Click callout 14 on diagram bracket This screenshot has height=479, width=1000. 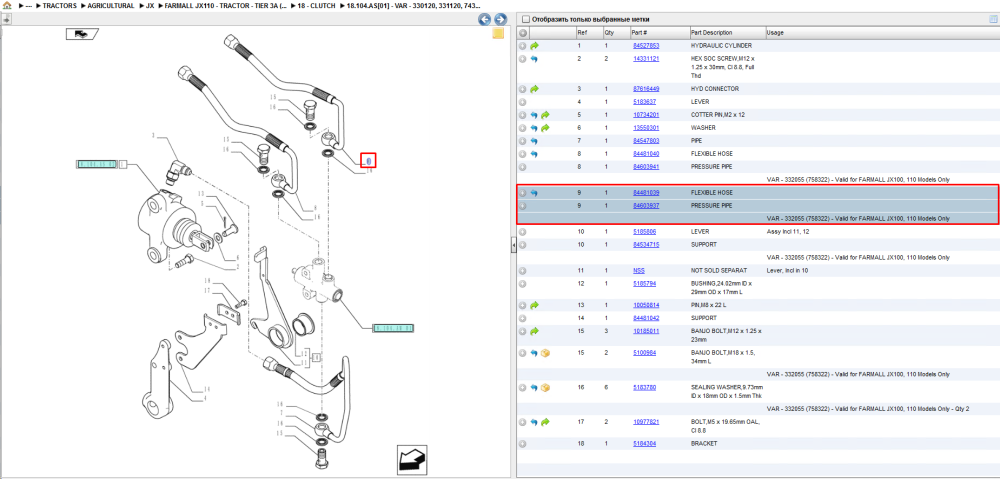206,389
